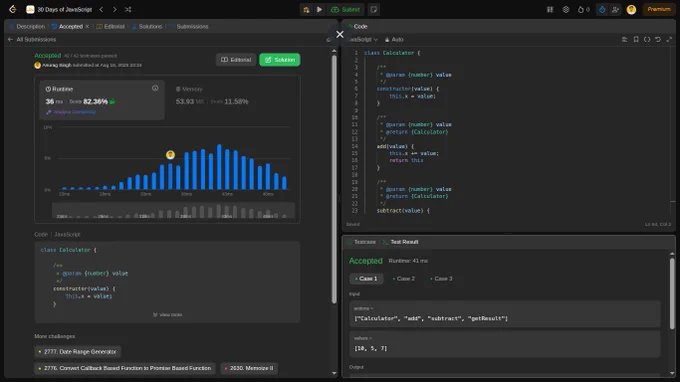This screenshot has width=680, height=382.
Task: Check the streak fire counter
Action: coord(584,9)
